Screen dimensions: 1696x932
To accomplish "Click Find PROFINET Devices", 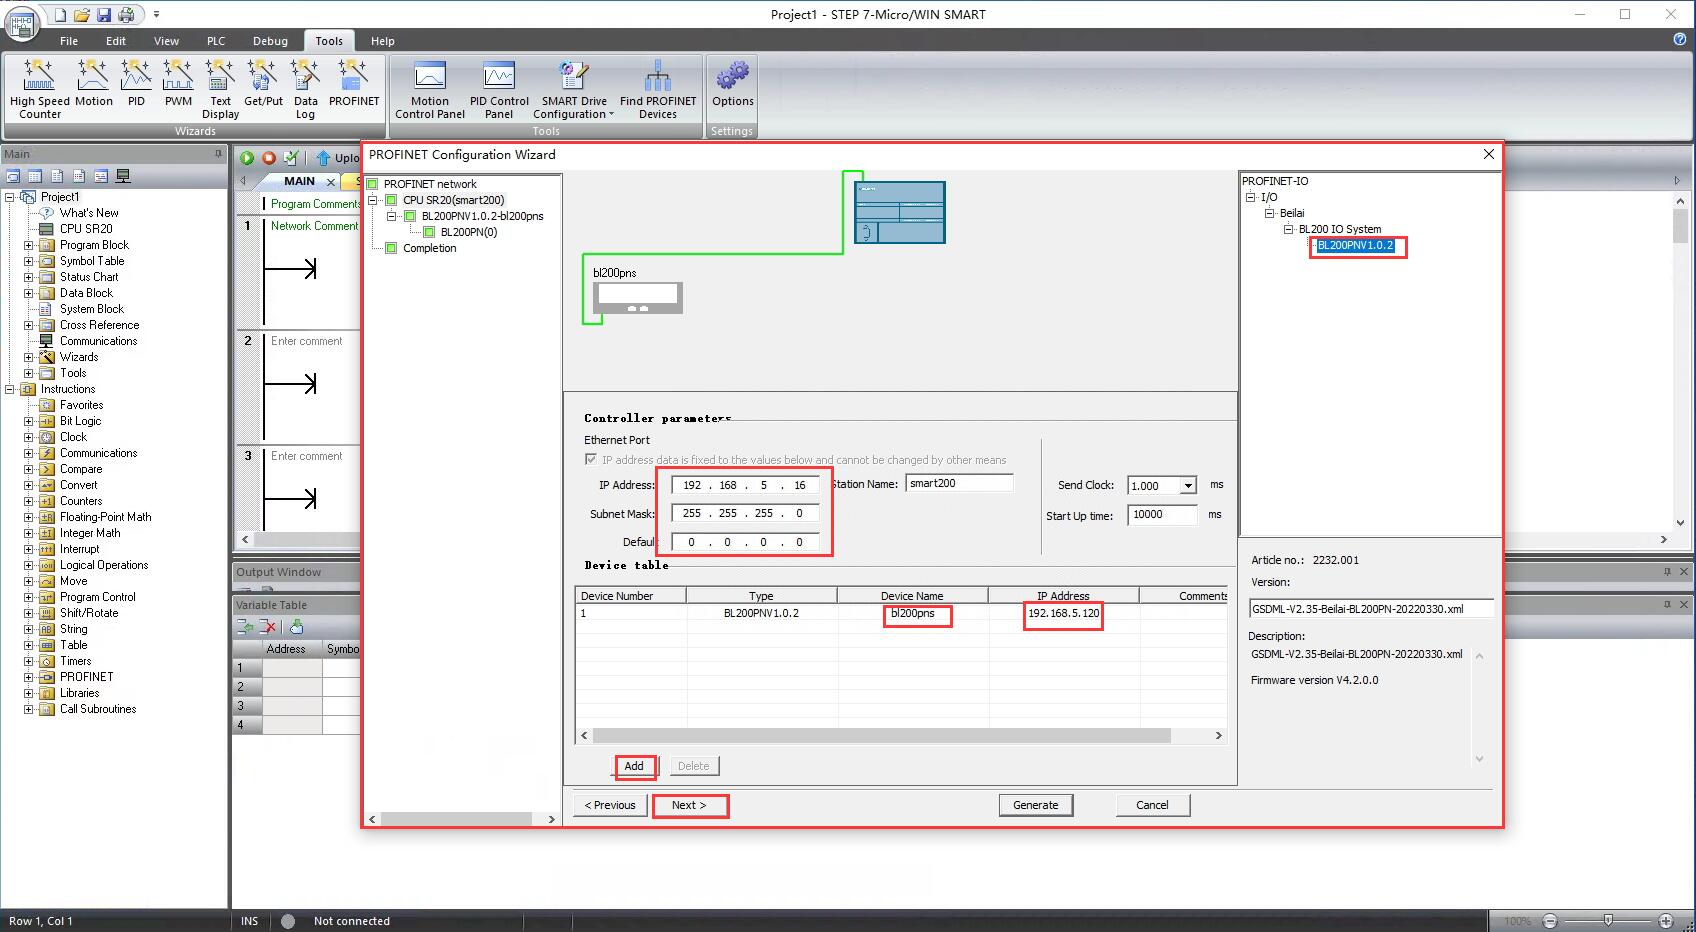I will pyautogui.click(x=658, y=90).
